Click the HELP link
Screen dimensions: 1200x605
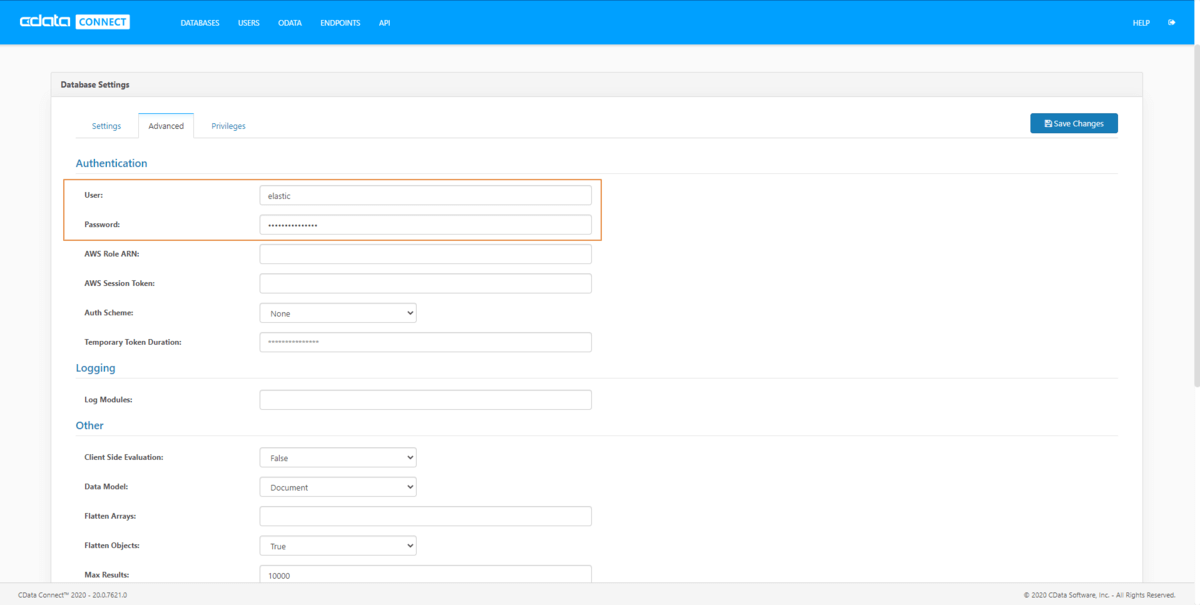click(x=1141, y=23)
